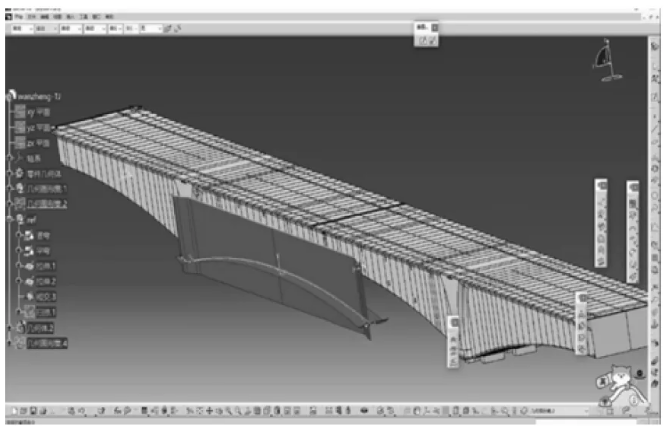The height and width of the screenshot is (429, 669).
Task: Click the Zoom In magnifier icon
Action: click(x=229, y=411)
